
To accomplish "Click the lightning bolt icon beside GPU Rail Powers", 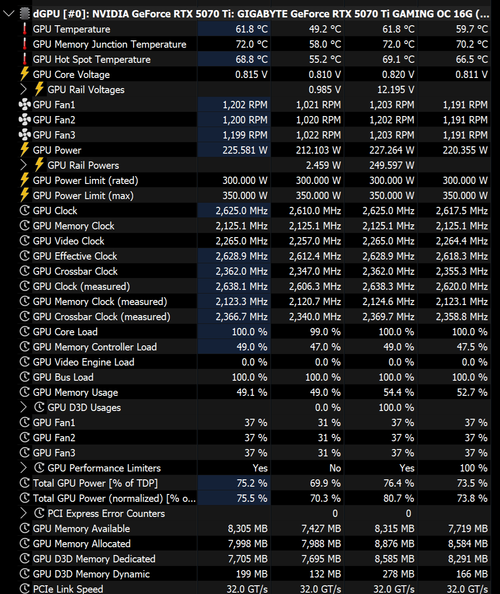I will click(39, 165).
